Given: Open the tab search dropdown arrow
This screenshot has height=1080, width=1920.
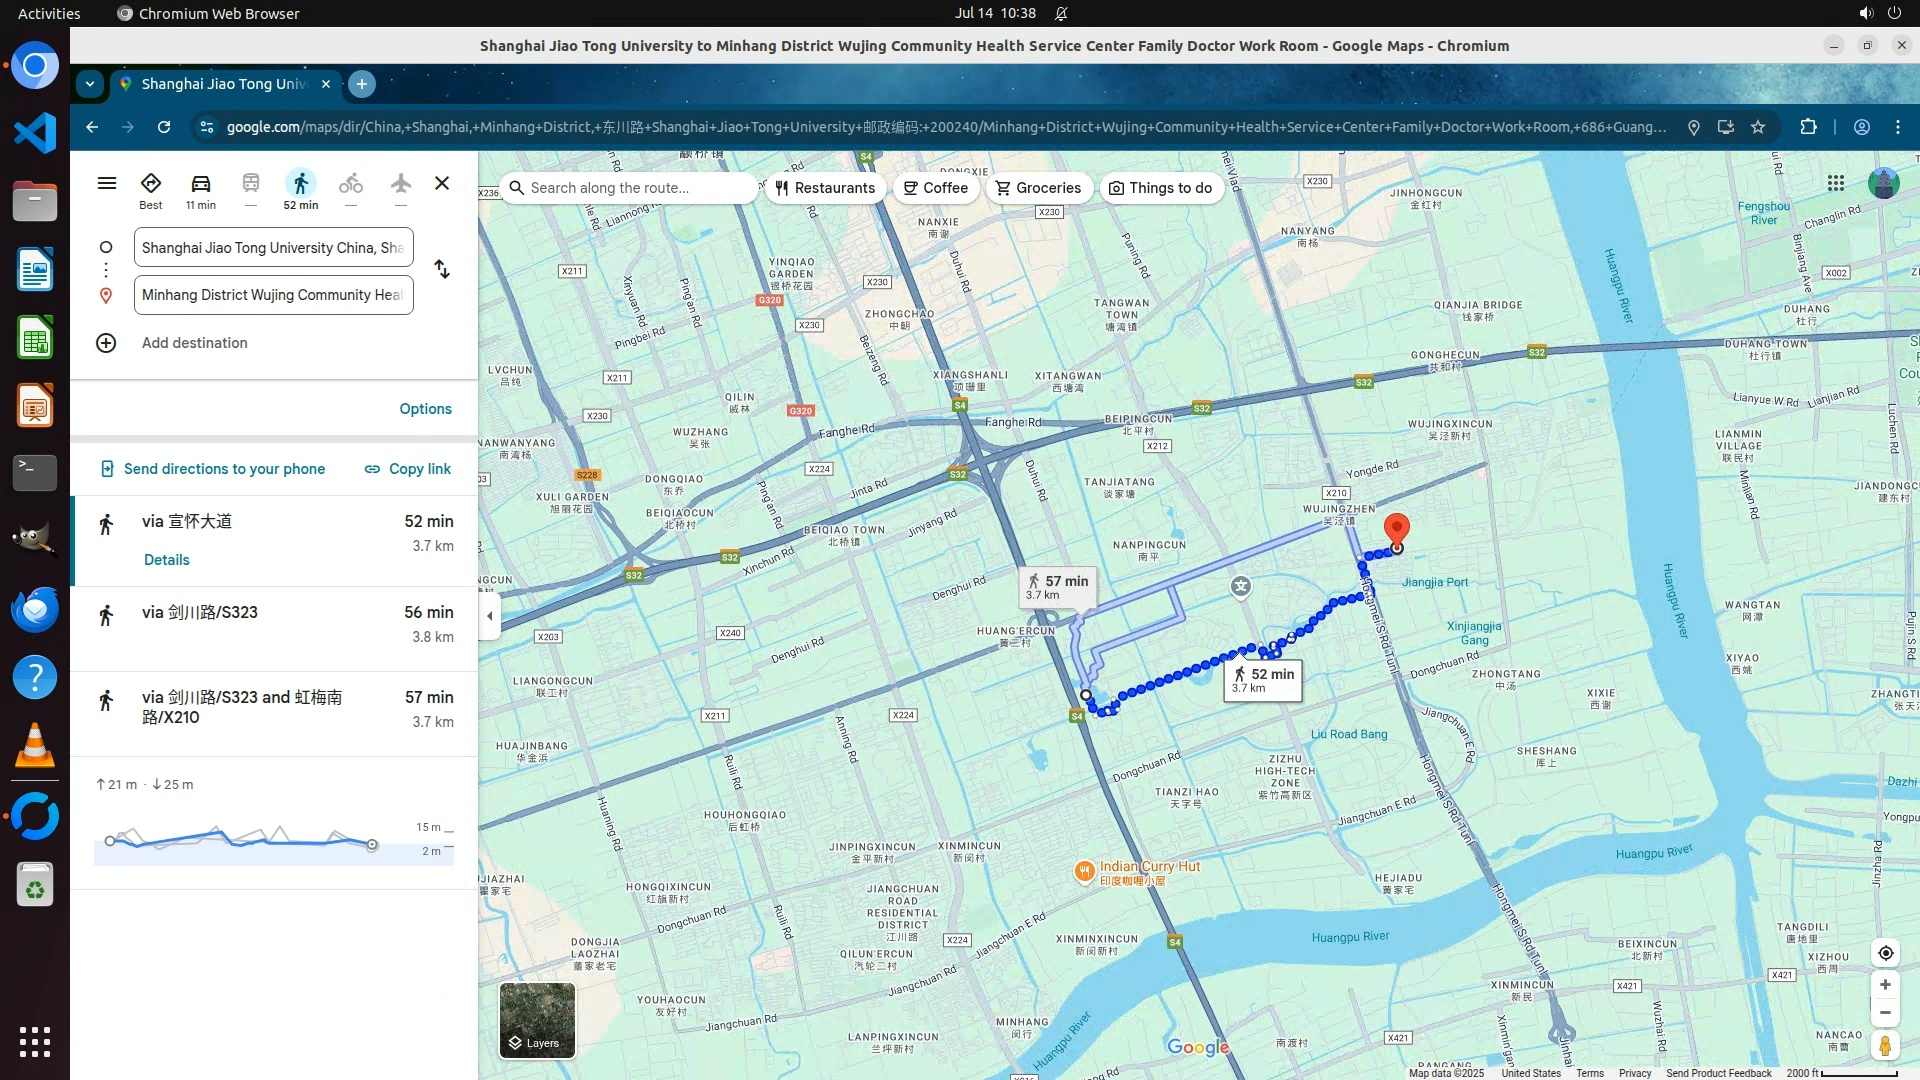Looking at the screenshot, I should point(90,84).
